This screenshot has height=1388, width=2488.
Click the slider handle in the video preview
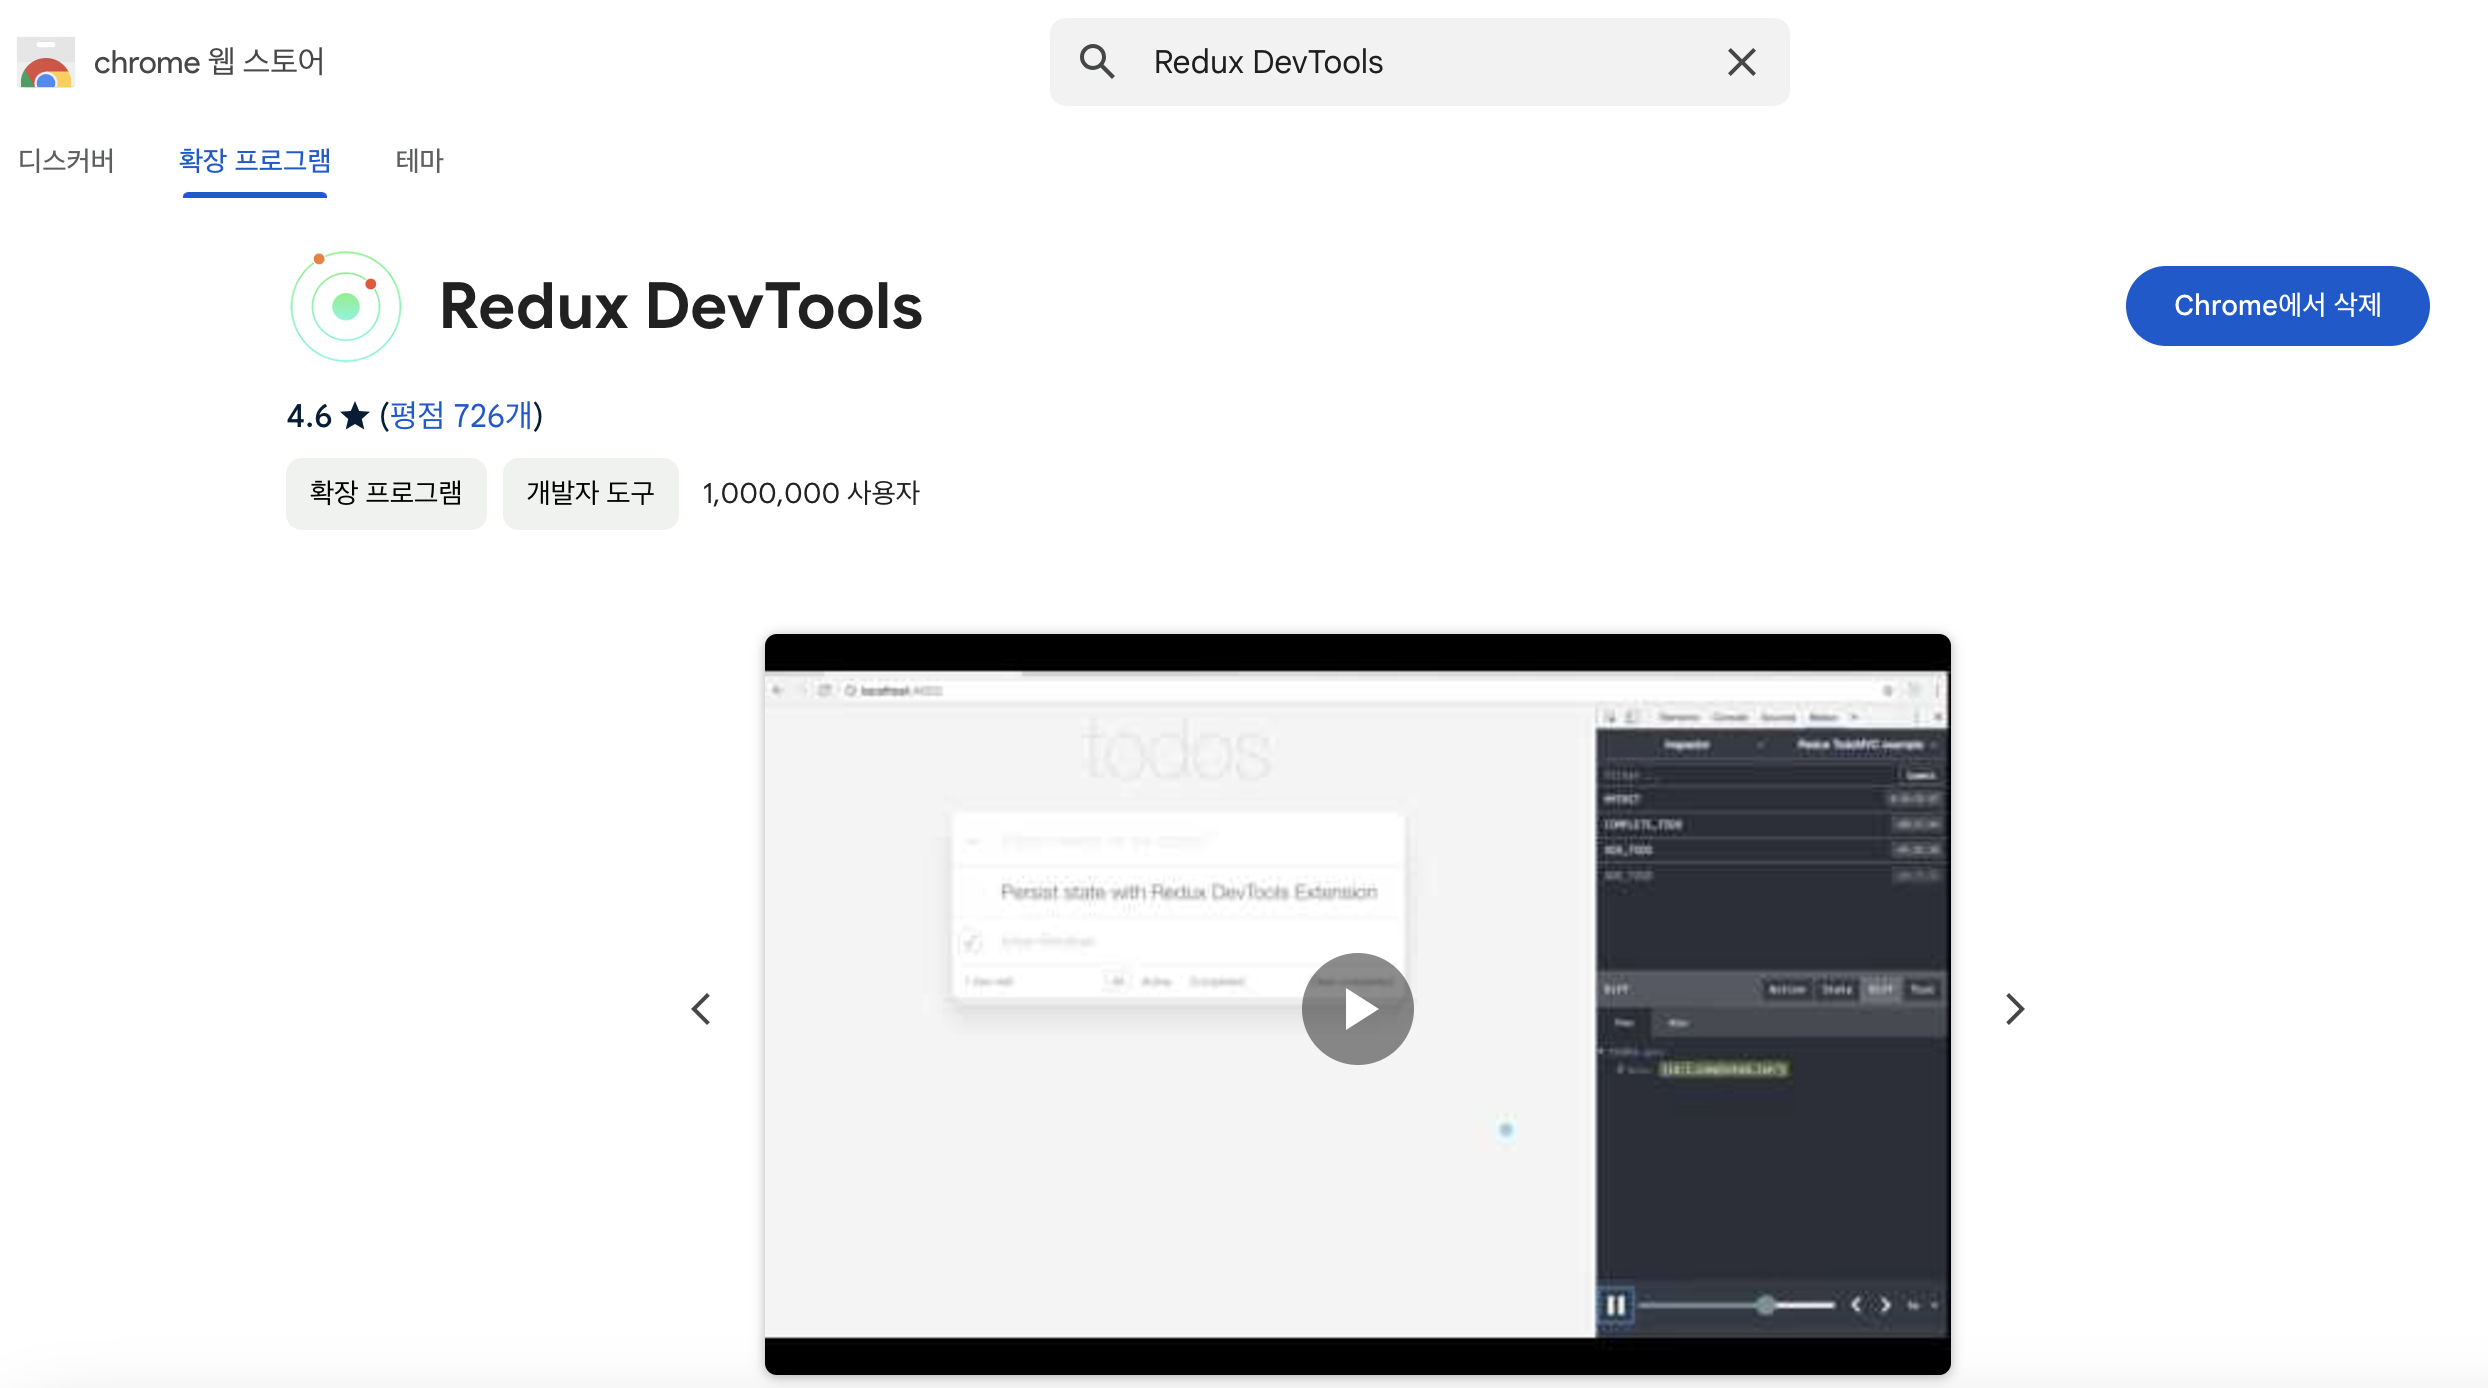coord(1766,1305)
